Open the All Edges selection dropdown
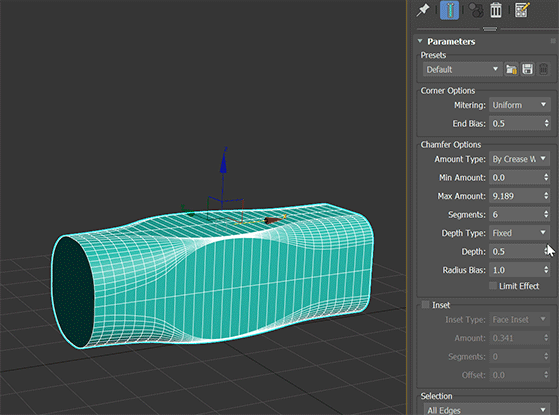The image size is (559, 415). pyautogui.click(x=486, y=410)
